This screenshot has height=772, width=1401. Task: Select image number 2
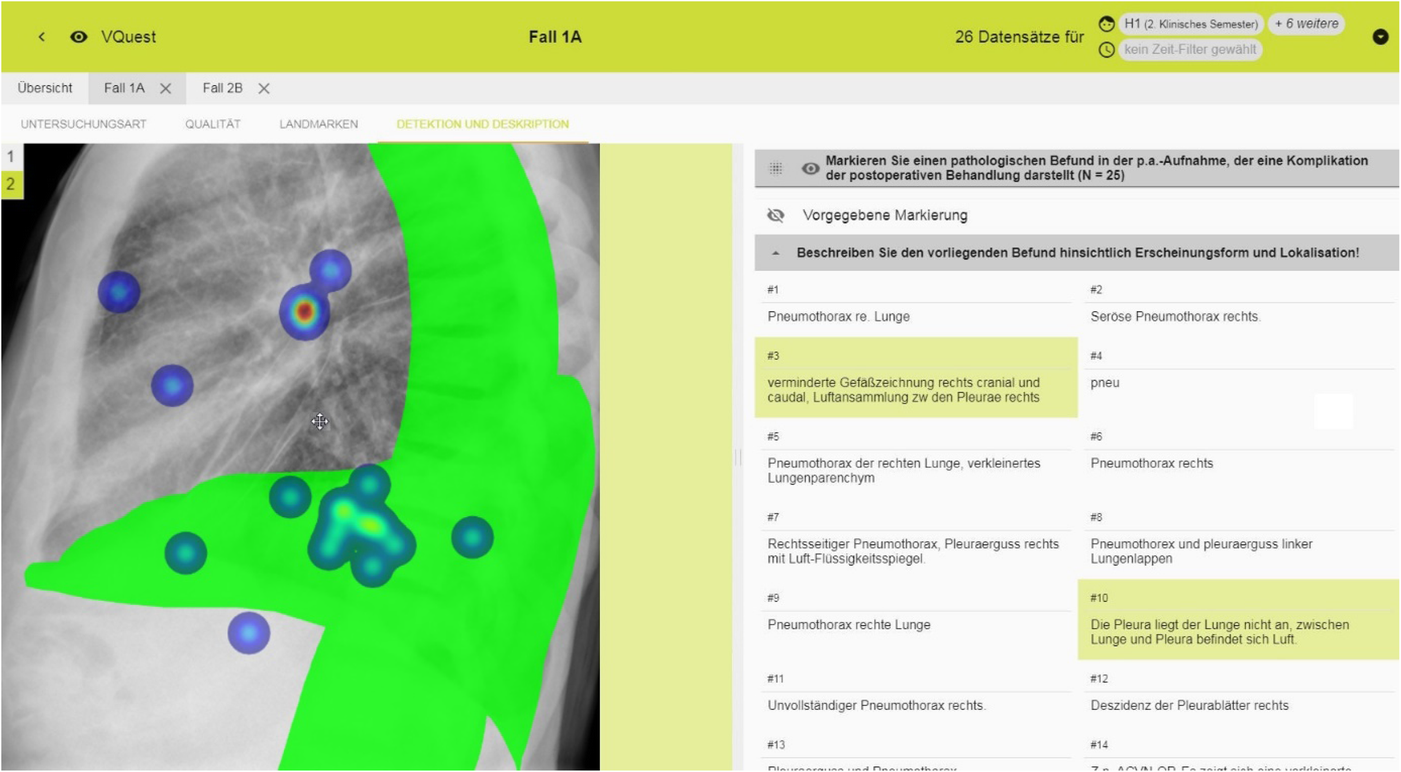(11, 184)
